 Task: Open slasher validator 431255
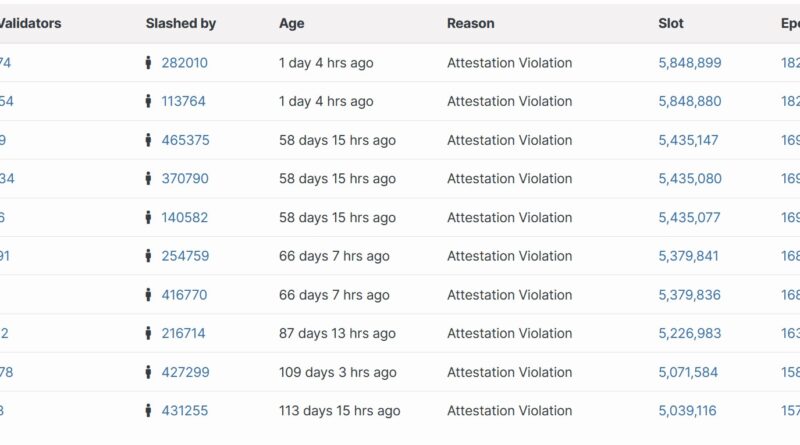pos(185,410)
